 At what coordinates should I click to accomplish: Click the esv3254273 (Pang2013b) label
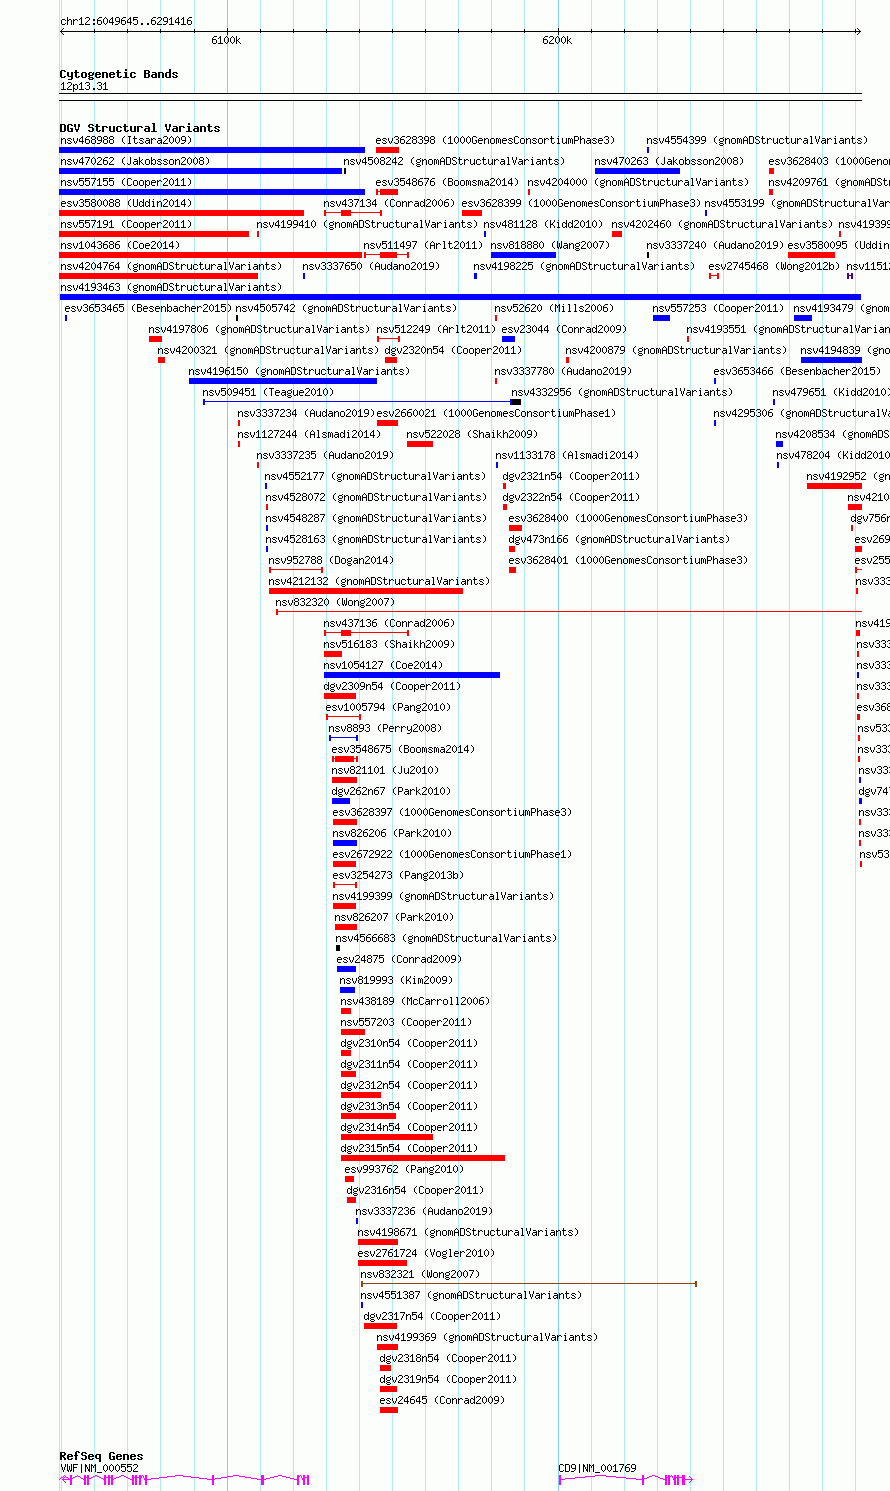click(398, 875)
